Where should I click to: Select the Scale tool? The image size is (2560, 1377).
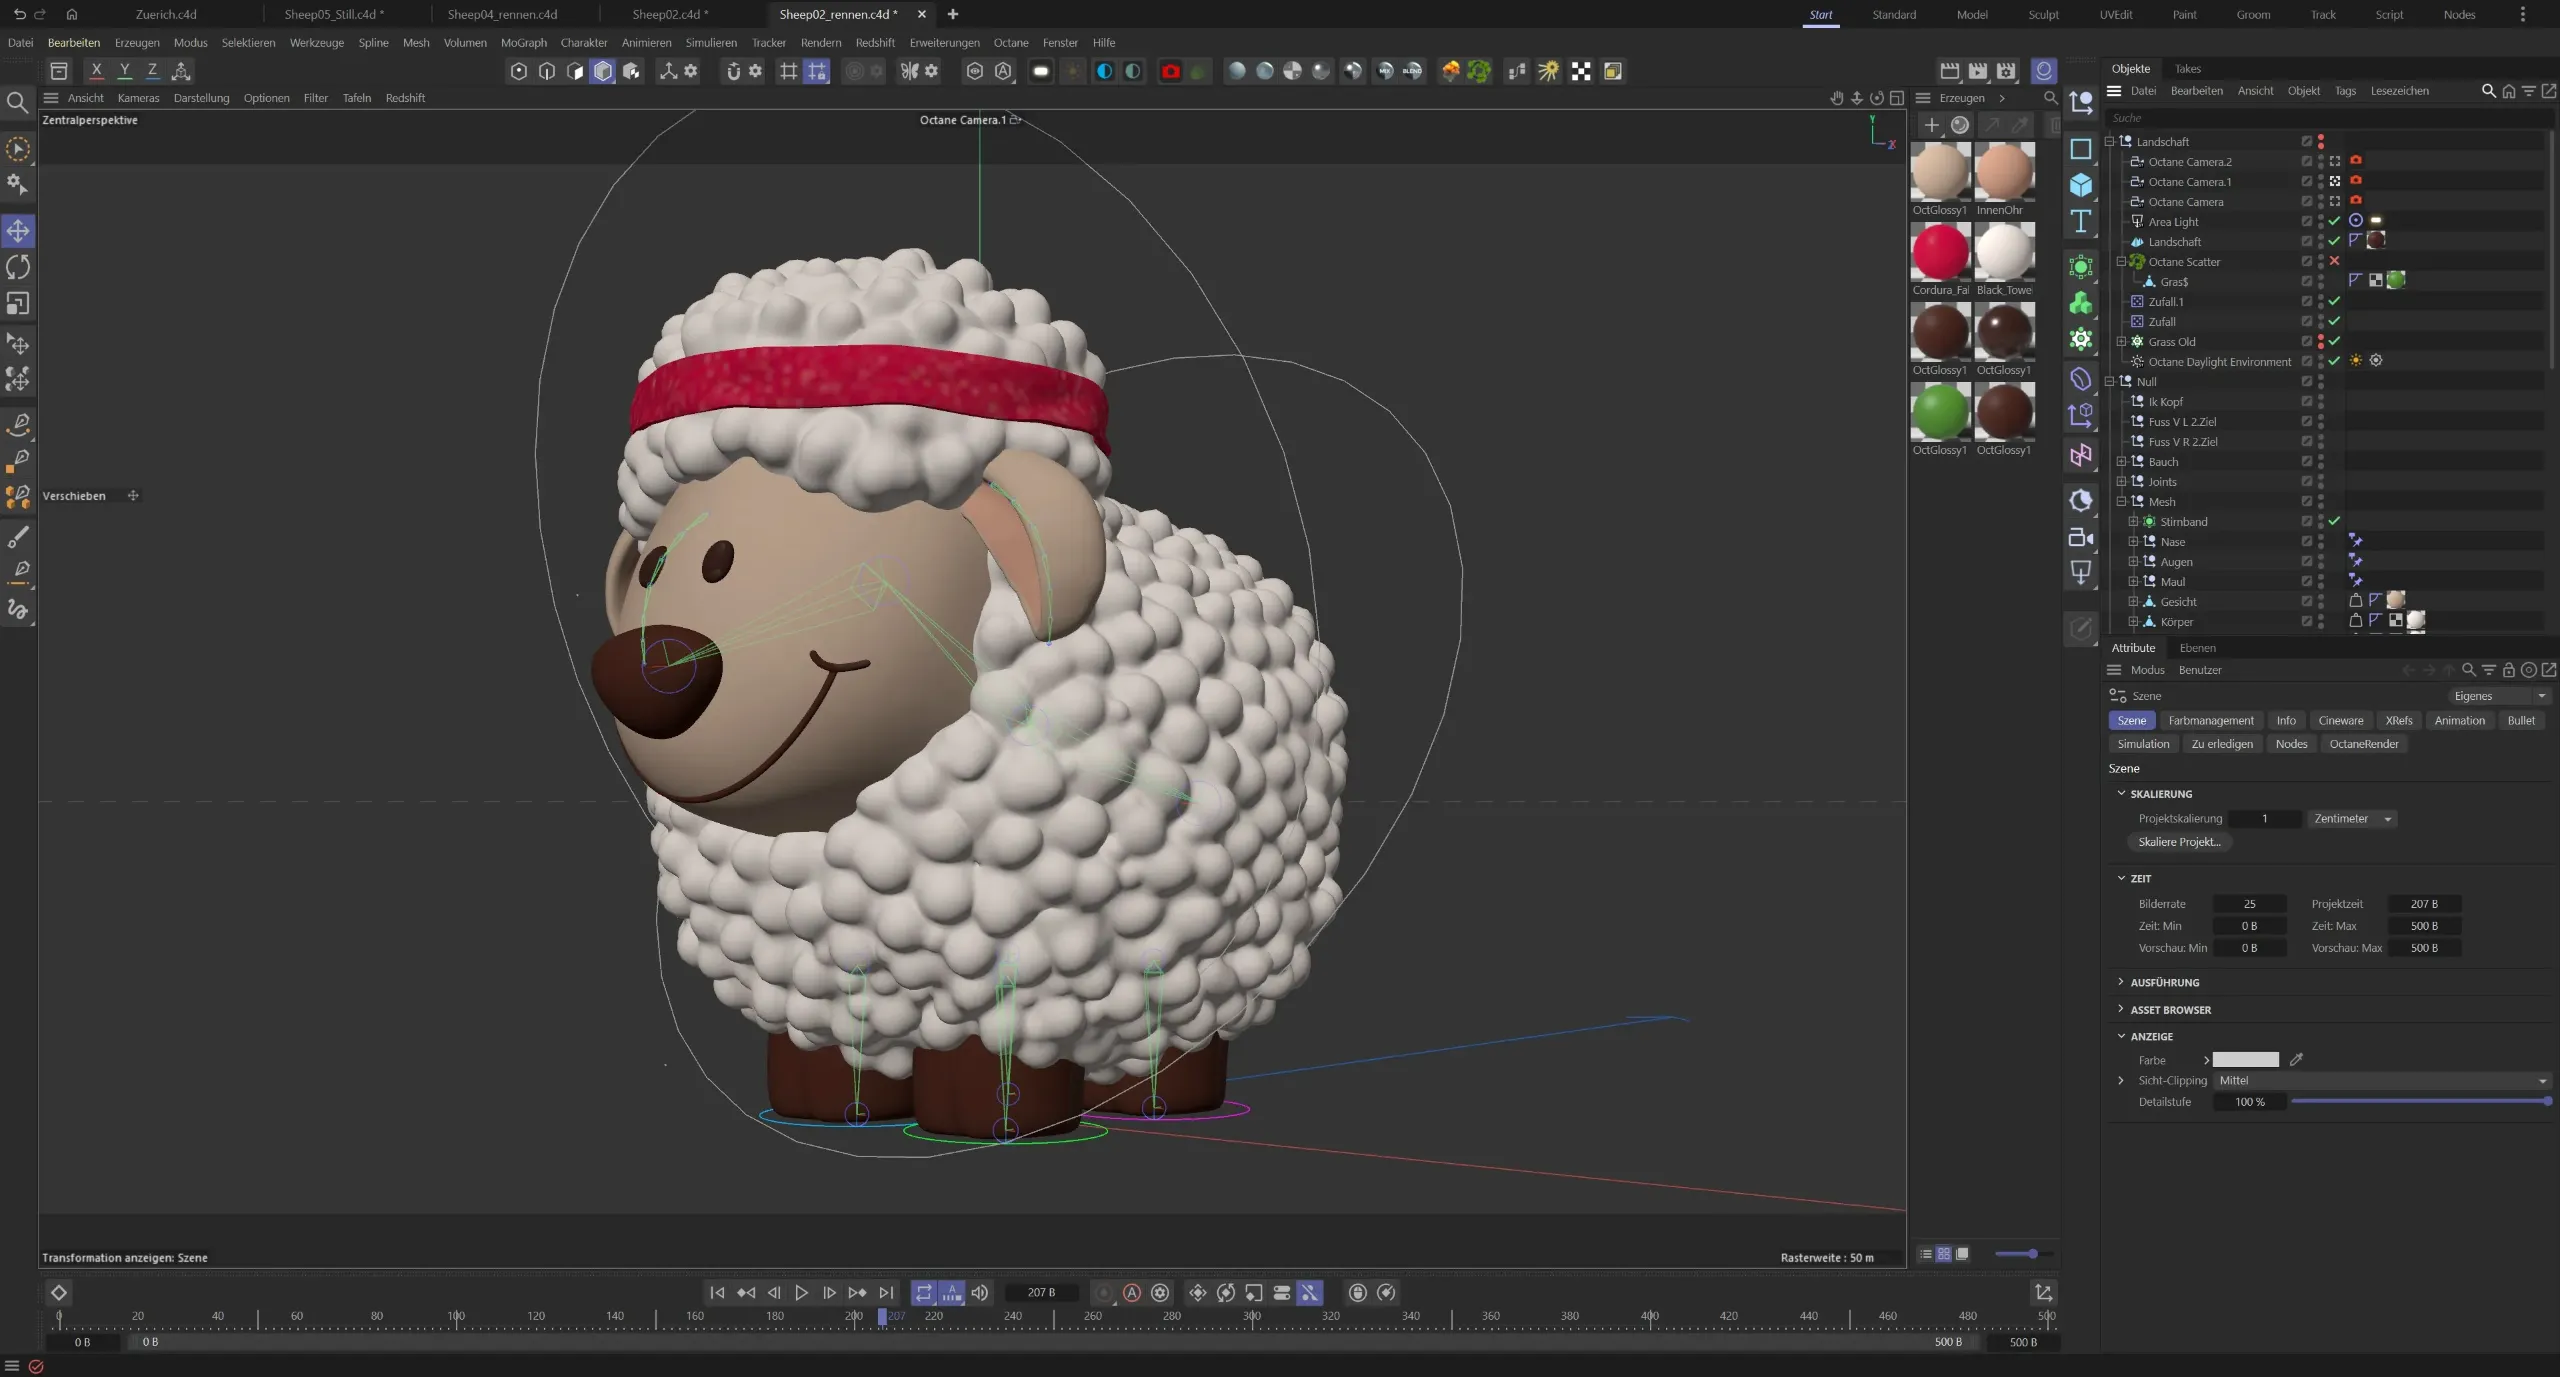[18, 304]
